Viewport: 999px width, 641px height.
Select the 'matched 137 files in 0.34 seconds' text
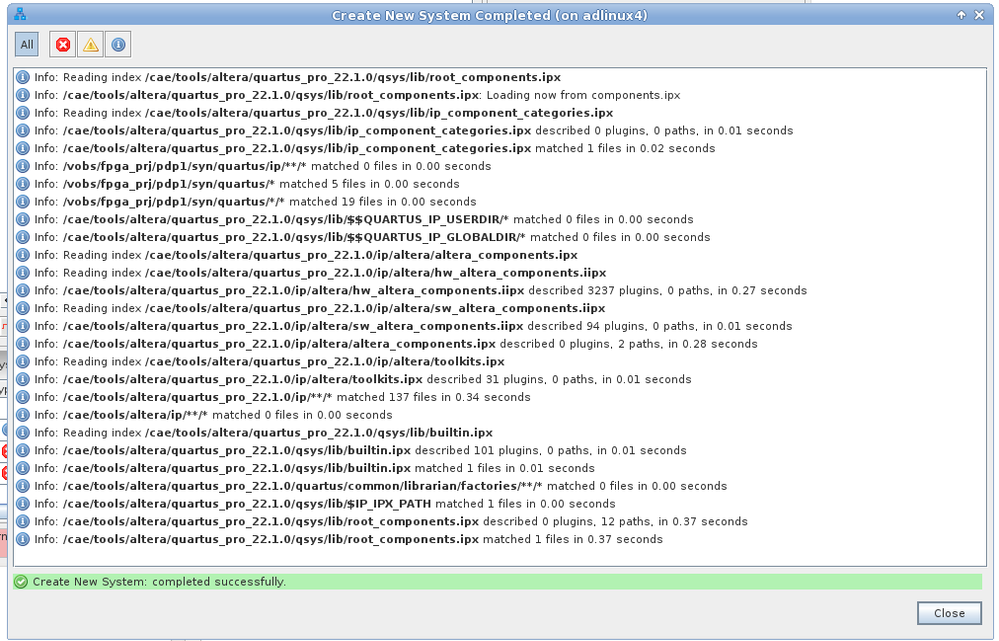pyautogui.click(x=433, y=397)
